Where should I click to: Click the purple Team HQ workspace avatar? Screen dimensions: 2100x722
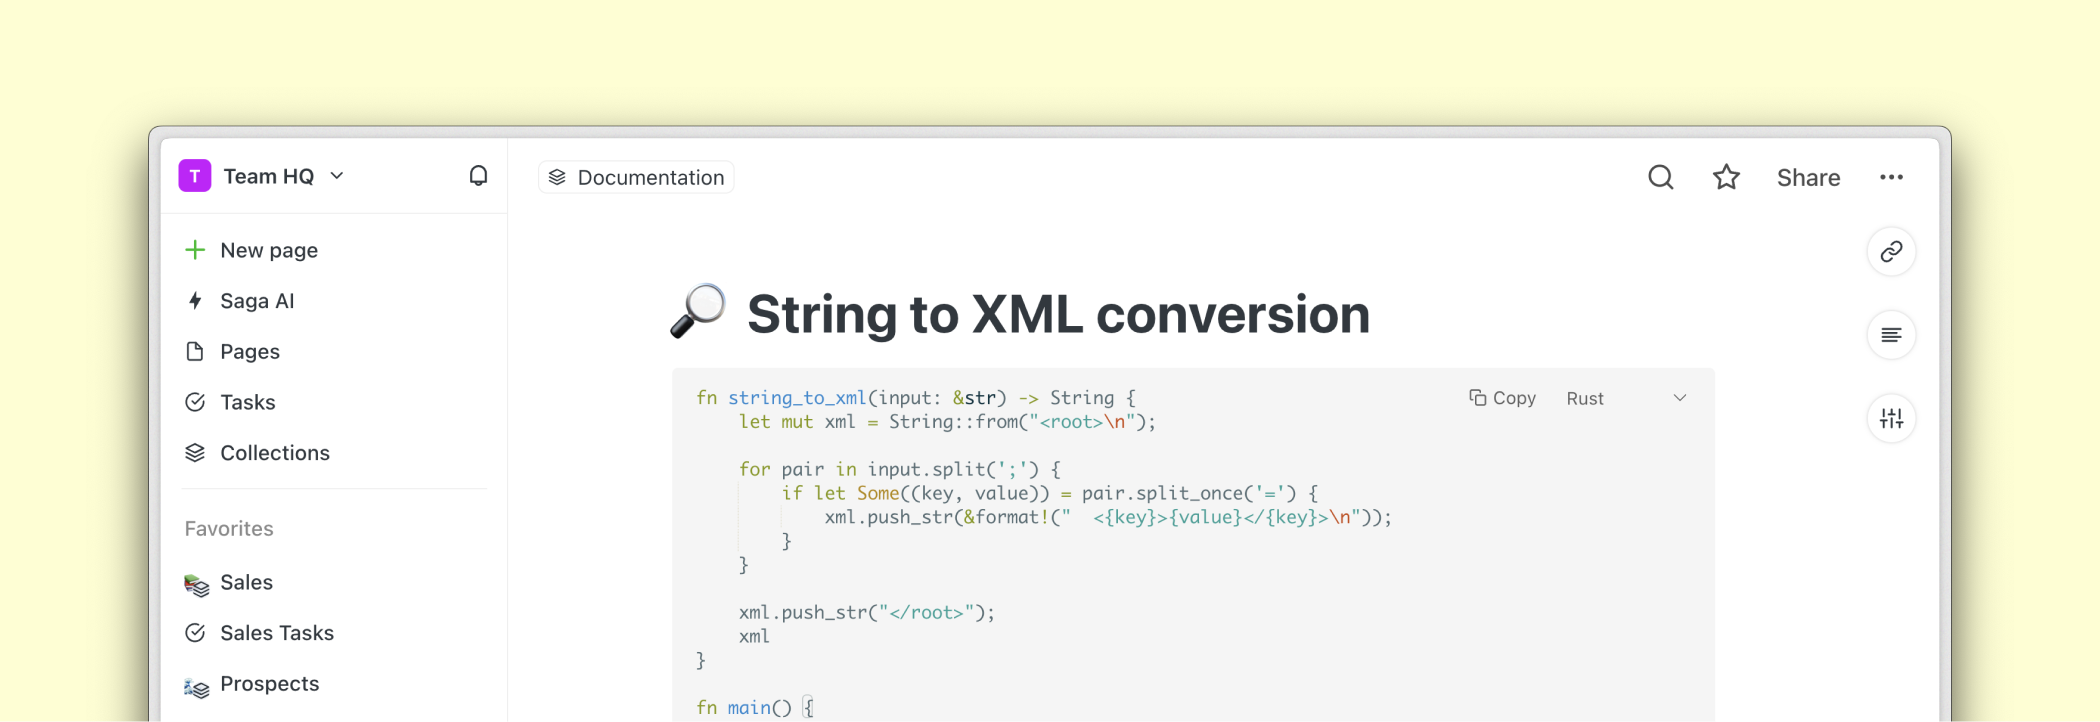click(195, 176)
